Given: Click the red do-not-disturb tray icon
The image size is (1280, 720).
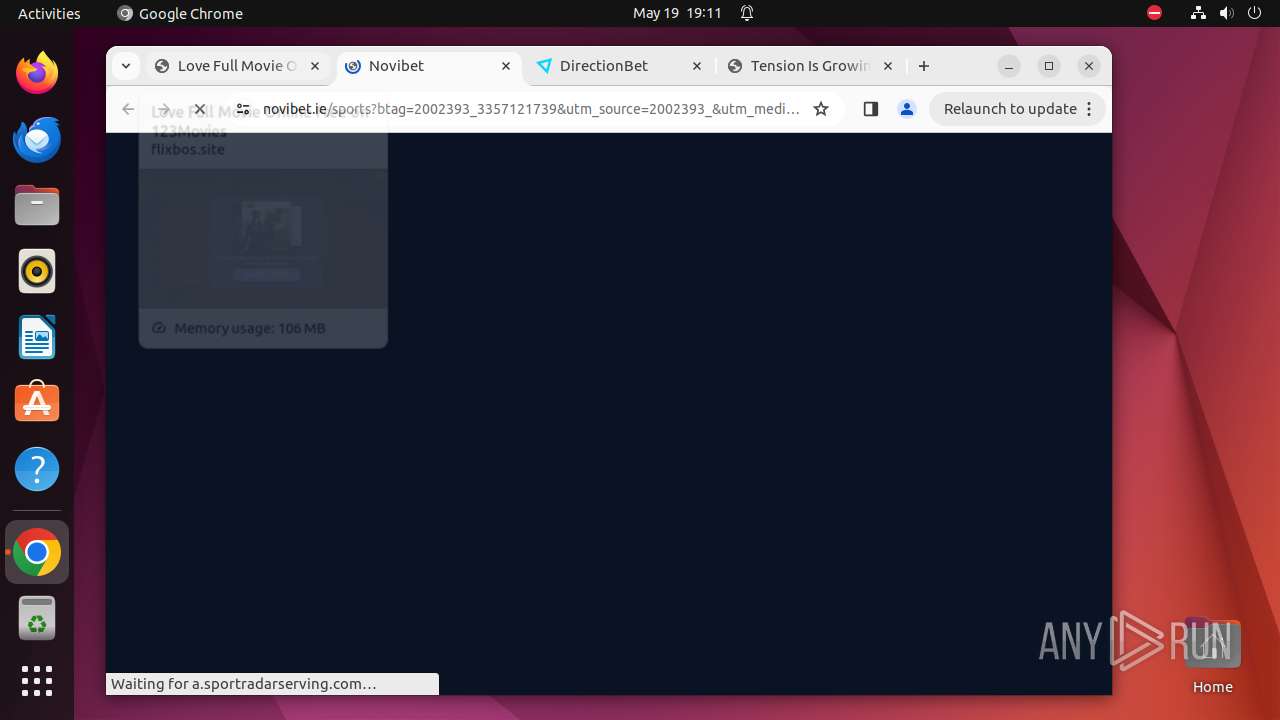Looking at the screenshot, I should coord(1154,13).
